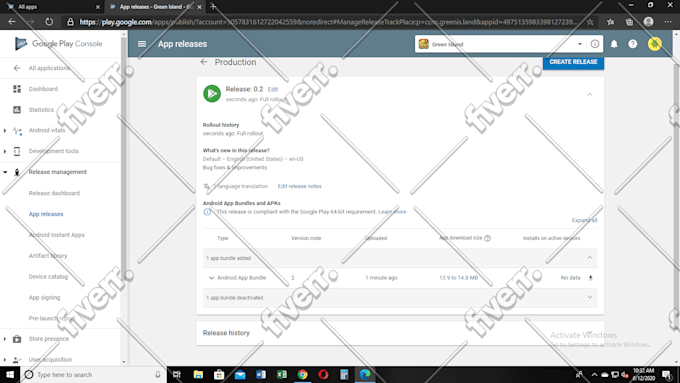The width and height of the screenshot is (680, 383).
Task: Click Expand all link
Action: point(584,220)
